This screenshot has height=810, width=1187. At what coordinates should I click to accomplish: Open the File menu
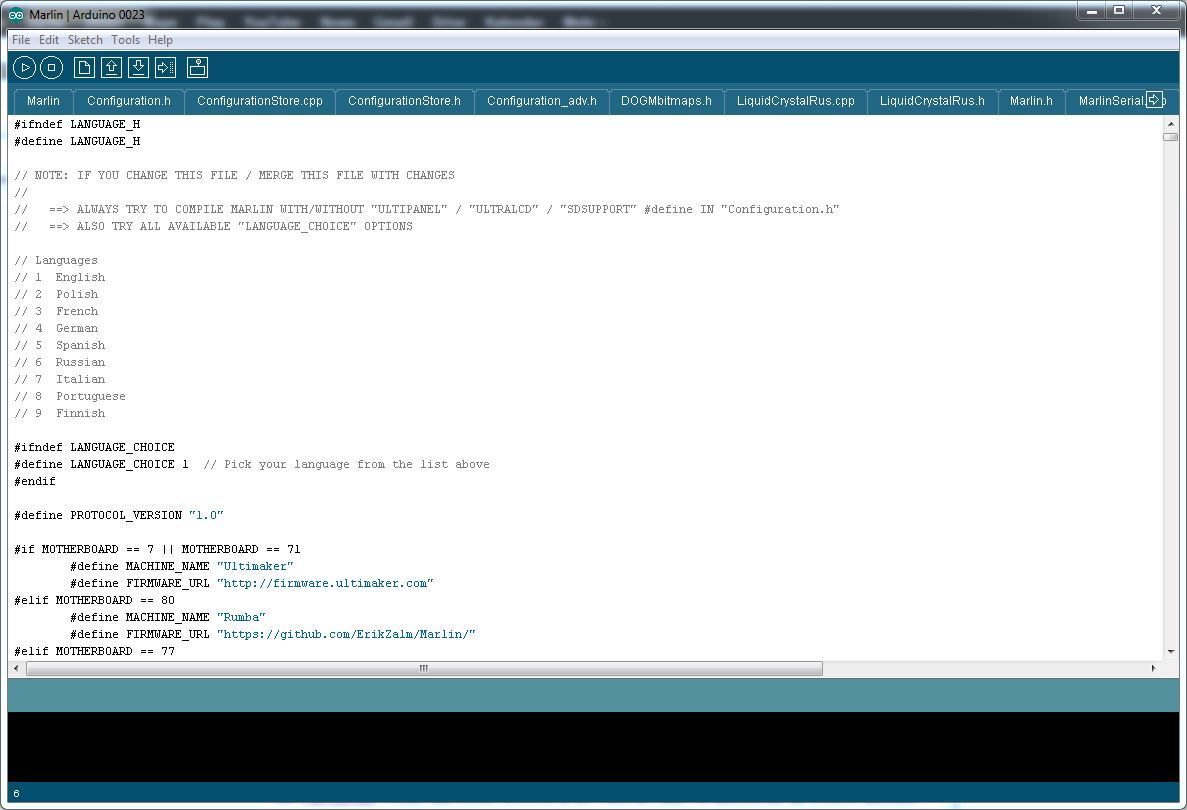21,39
